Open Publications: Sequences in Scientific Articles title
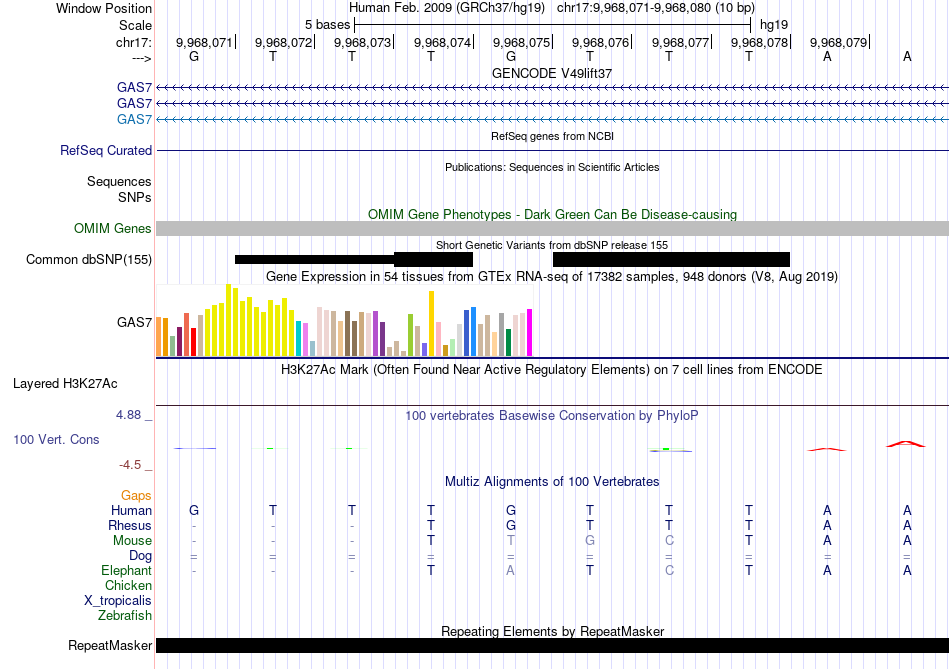The width and height of the screenshot is (950, 669). [552, 167]
